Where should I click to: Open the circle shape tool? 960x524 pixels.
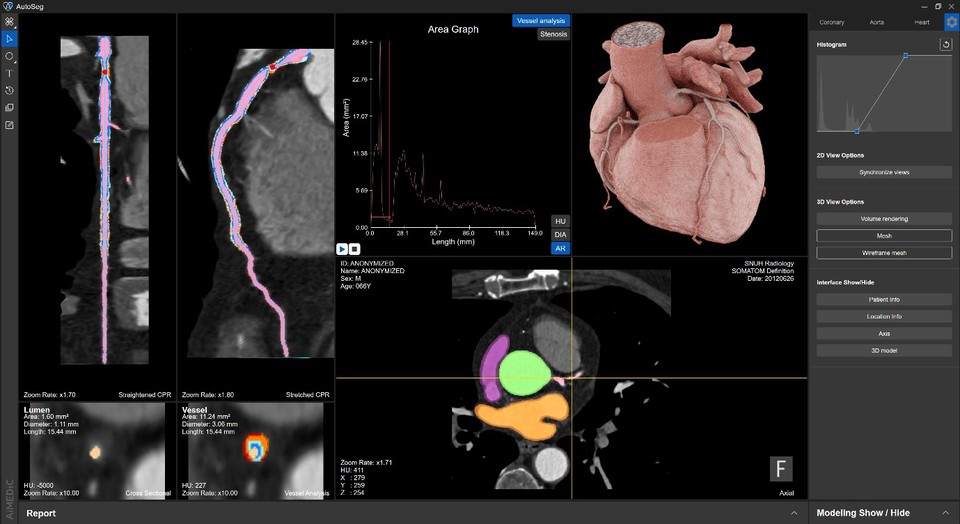pos(9,56)
